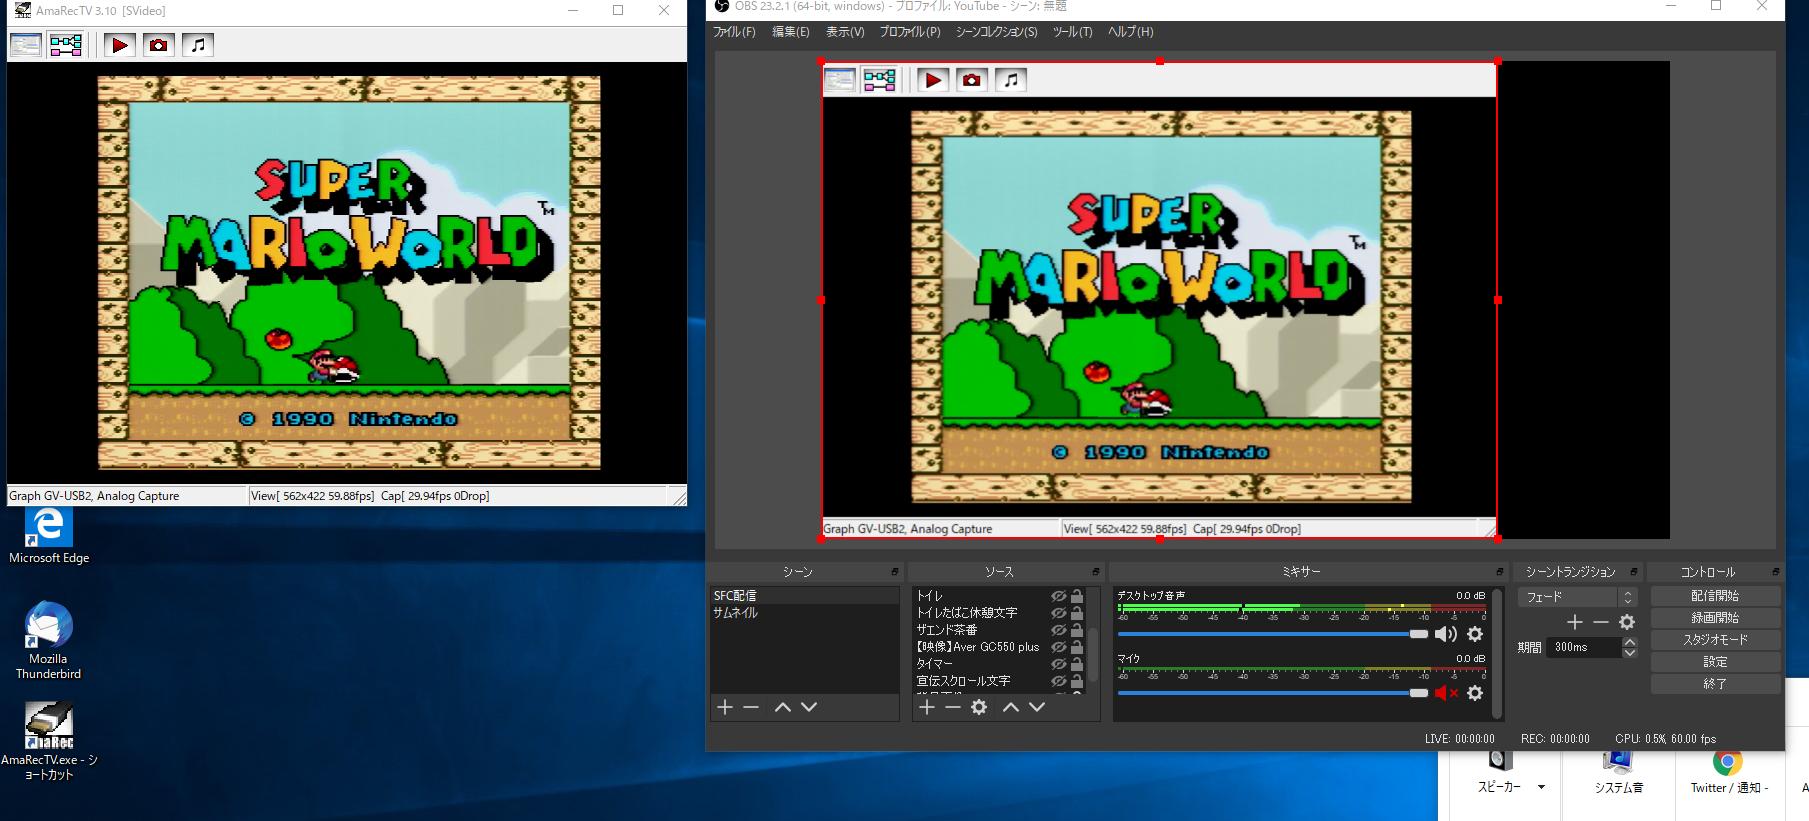Adjust the マイク volume slider

(x=1273, y=693)
